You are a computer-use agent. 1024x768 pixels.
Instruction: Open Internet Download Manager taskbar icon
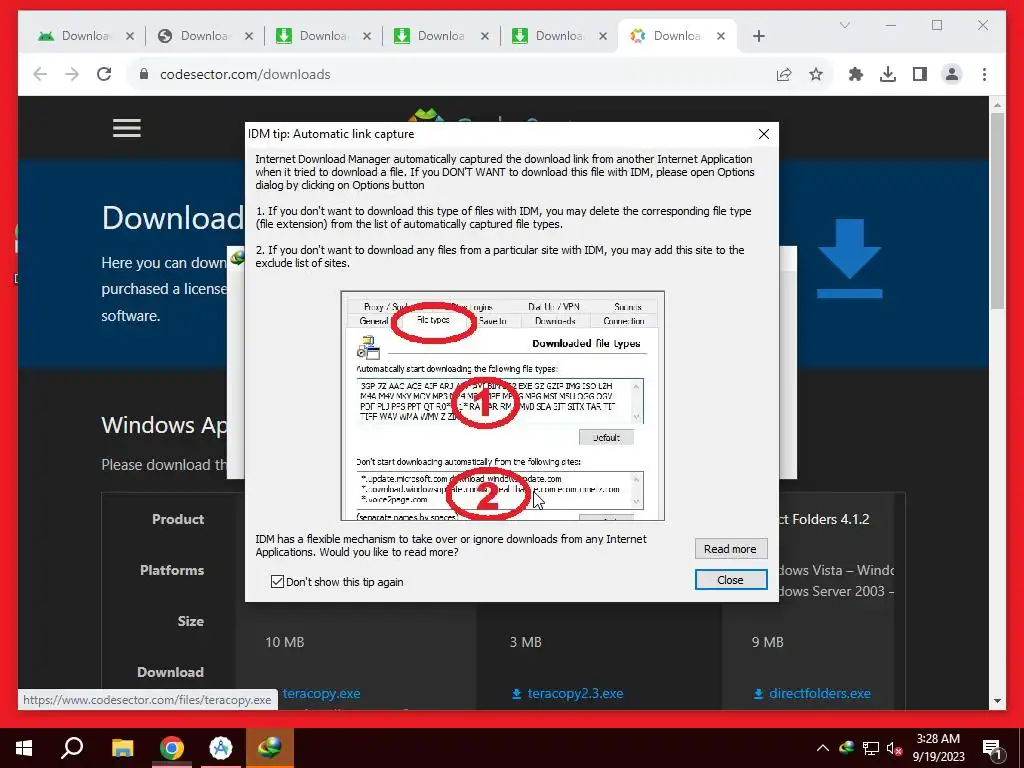point(270,748)
